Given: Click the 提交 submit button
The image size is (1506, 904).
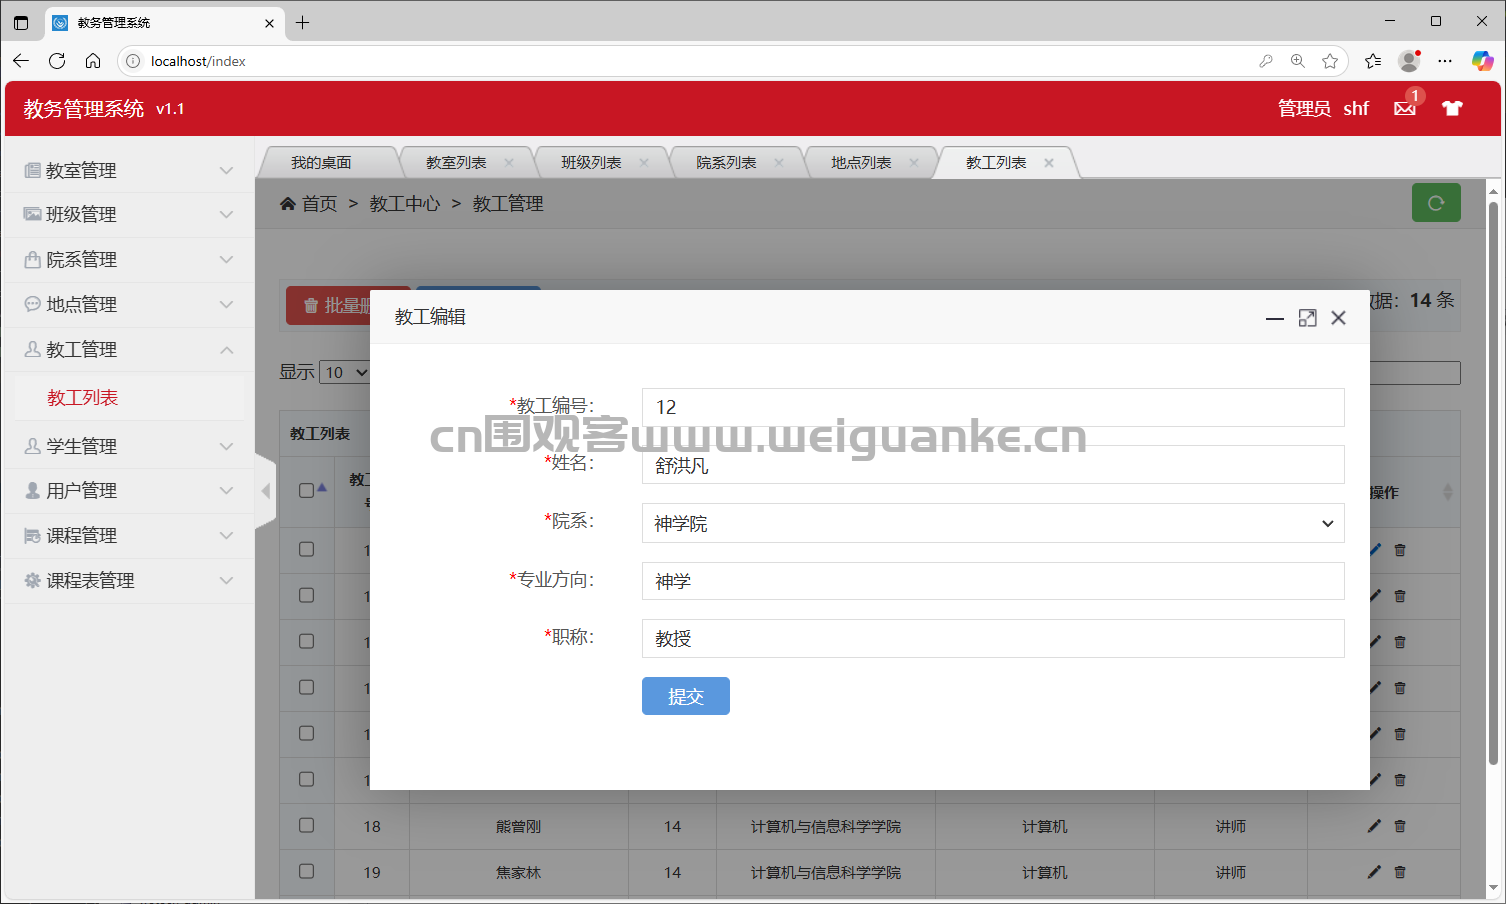Looking at the screenshot, I should pos(686,696).
